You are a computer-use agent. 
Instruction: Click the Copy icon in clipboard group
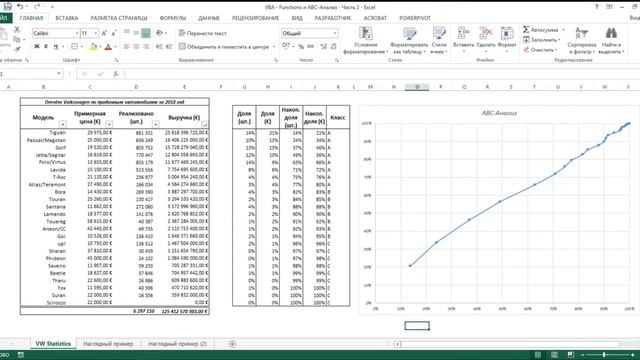pyautogui.click(x=17, y=40)
